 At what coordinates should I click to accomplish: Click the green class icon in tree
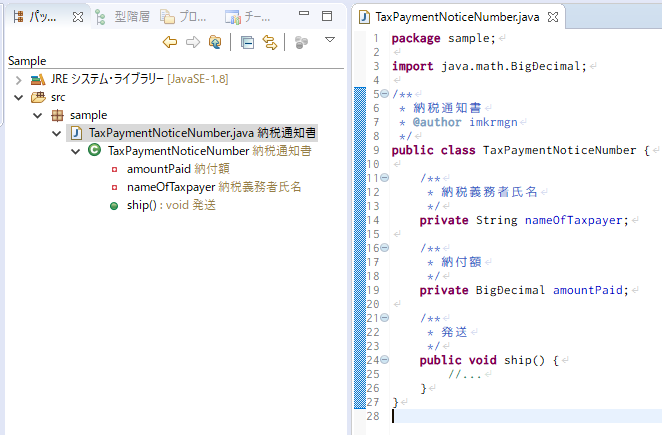tap(95, 150)
